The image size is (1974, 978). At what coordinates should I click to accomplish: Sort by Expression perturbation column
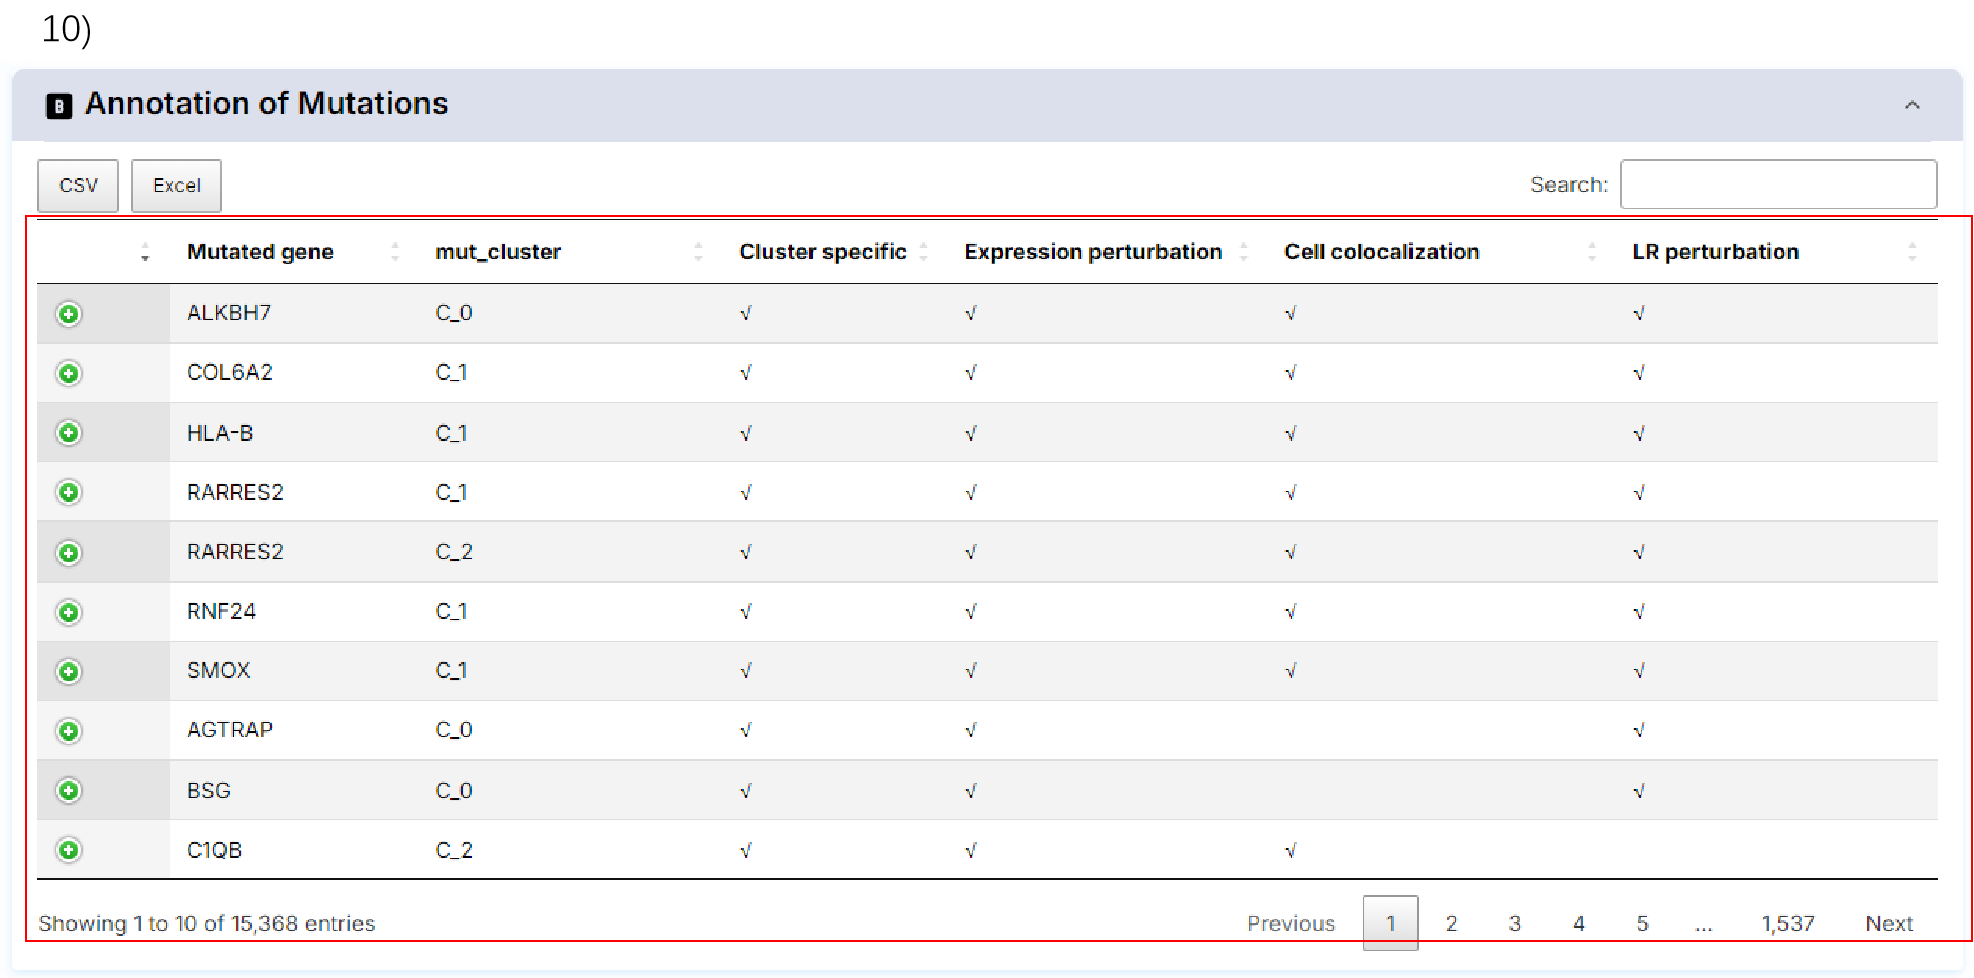point(1092,252)
